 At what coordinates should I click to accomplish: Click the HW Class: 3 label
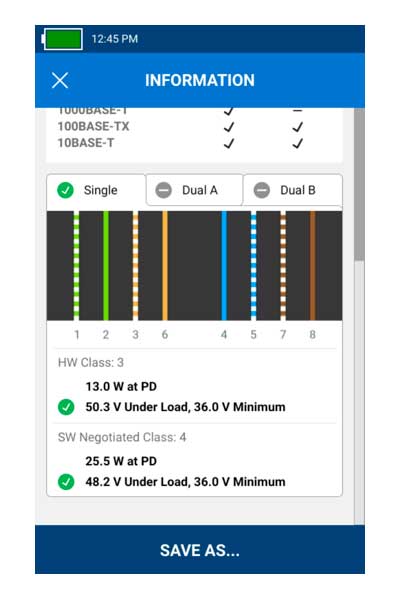[91, 362]
